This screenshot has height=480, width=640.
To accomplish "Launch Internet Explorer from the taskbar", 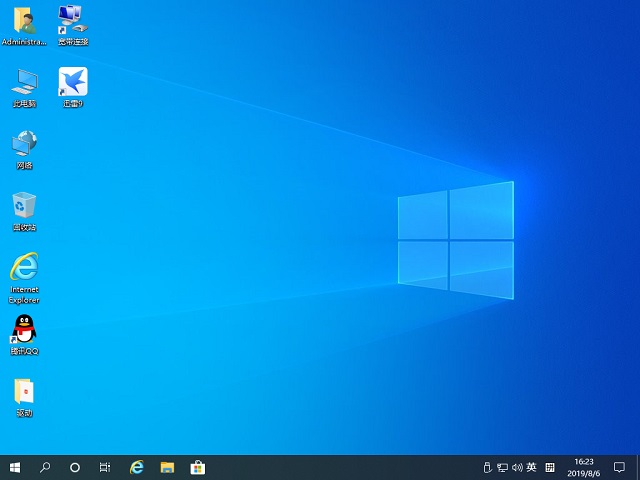I will click(137, 467).
